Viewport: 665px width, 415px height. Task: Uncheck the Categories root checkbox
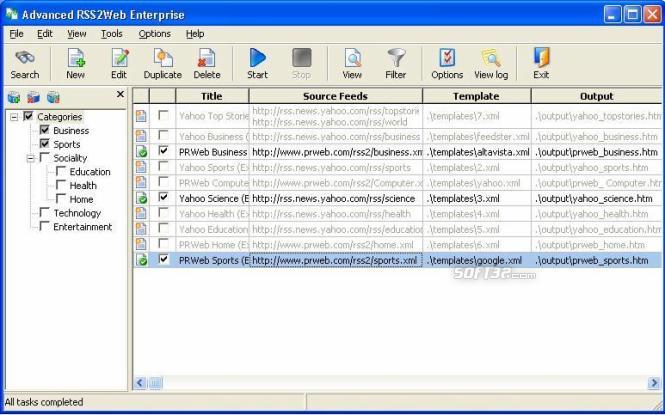tap(28, 116)
